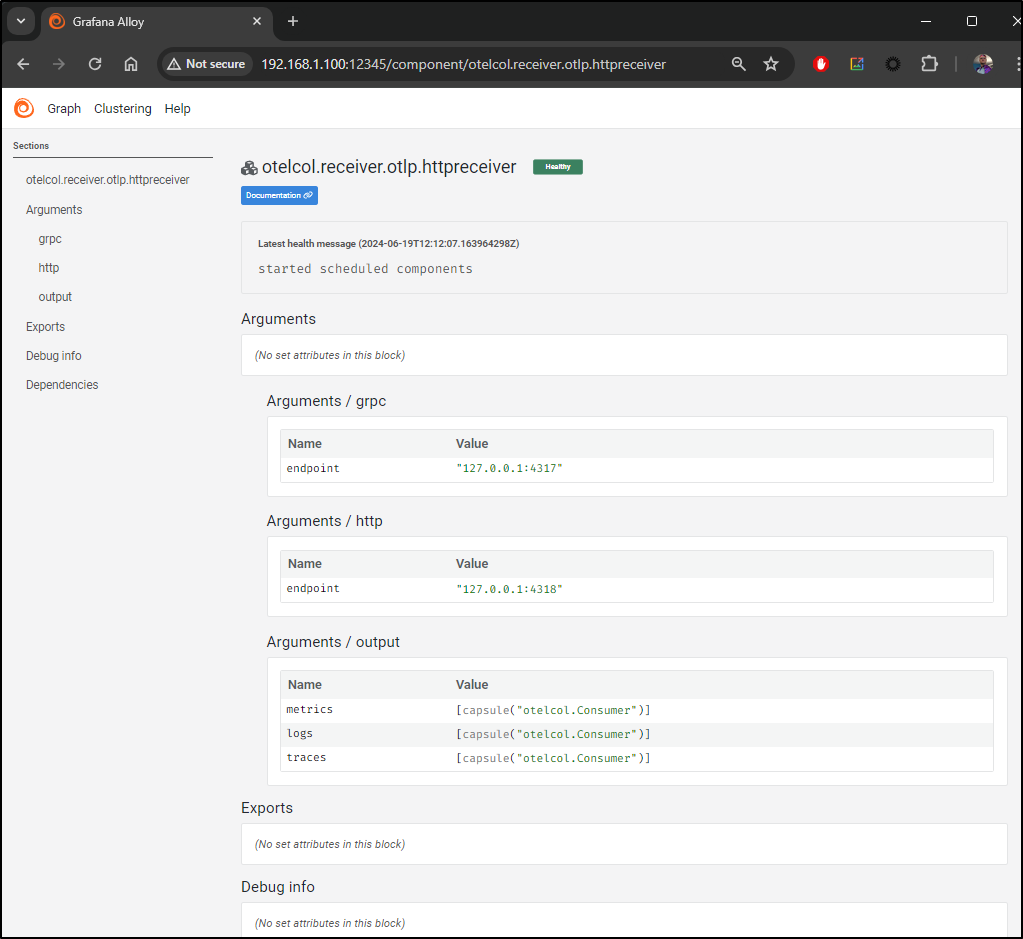Click the traces row capsule value
Image resolution: width=1023 pixels, height=939 pixels.
553,758
